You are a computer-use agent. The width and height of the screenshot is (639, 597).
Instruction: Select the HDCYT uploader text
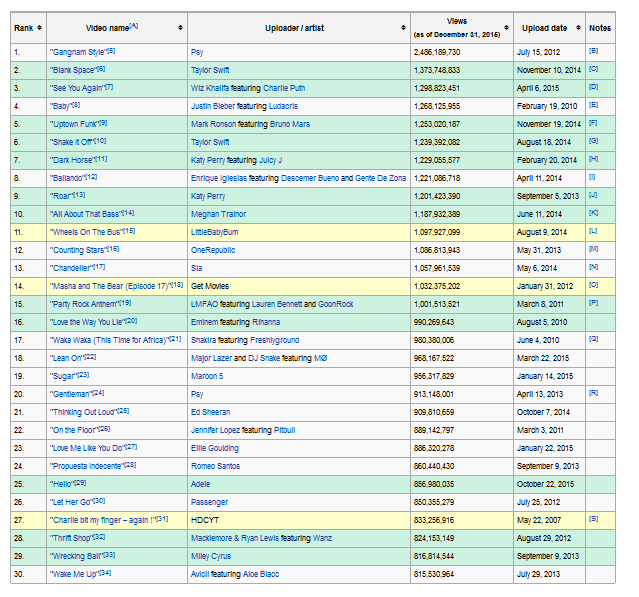tap(205, 520)
